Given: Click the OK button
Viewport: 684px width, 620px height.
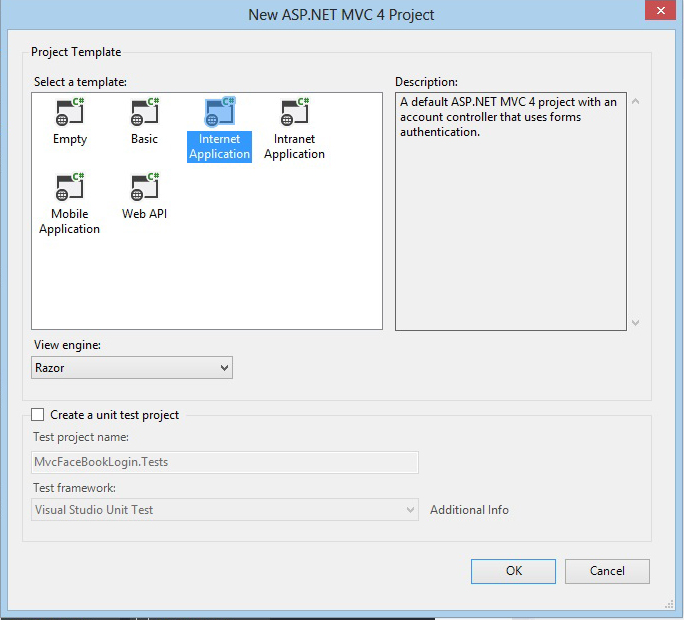Looking at the screenshot, I should 513,571.
